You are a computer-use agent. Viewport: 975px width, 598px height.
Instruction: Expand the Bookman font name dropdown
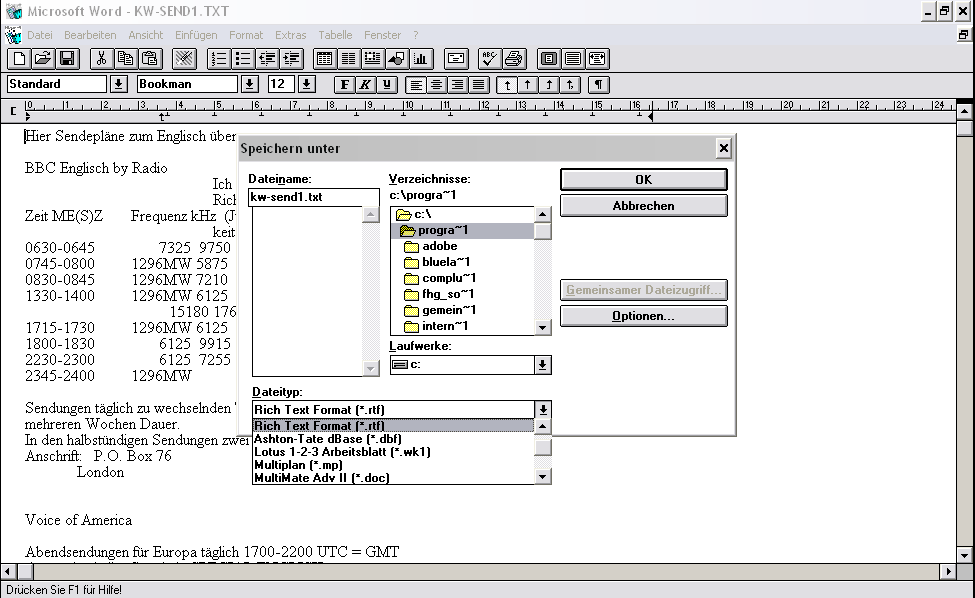(x=250, y=85)
